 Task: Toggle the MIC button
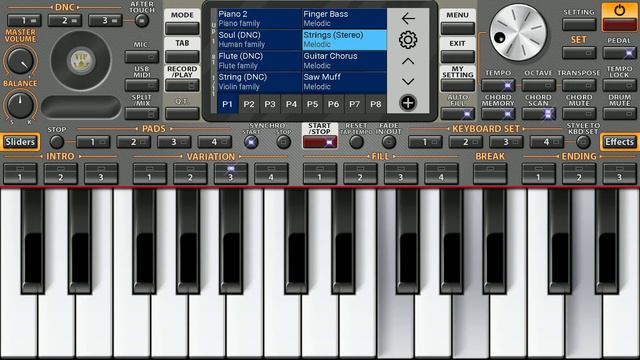(142, 57)
